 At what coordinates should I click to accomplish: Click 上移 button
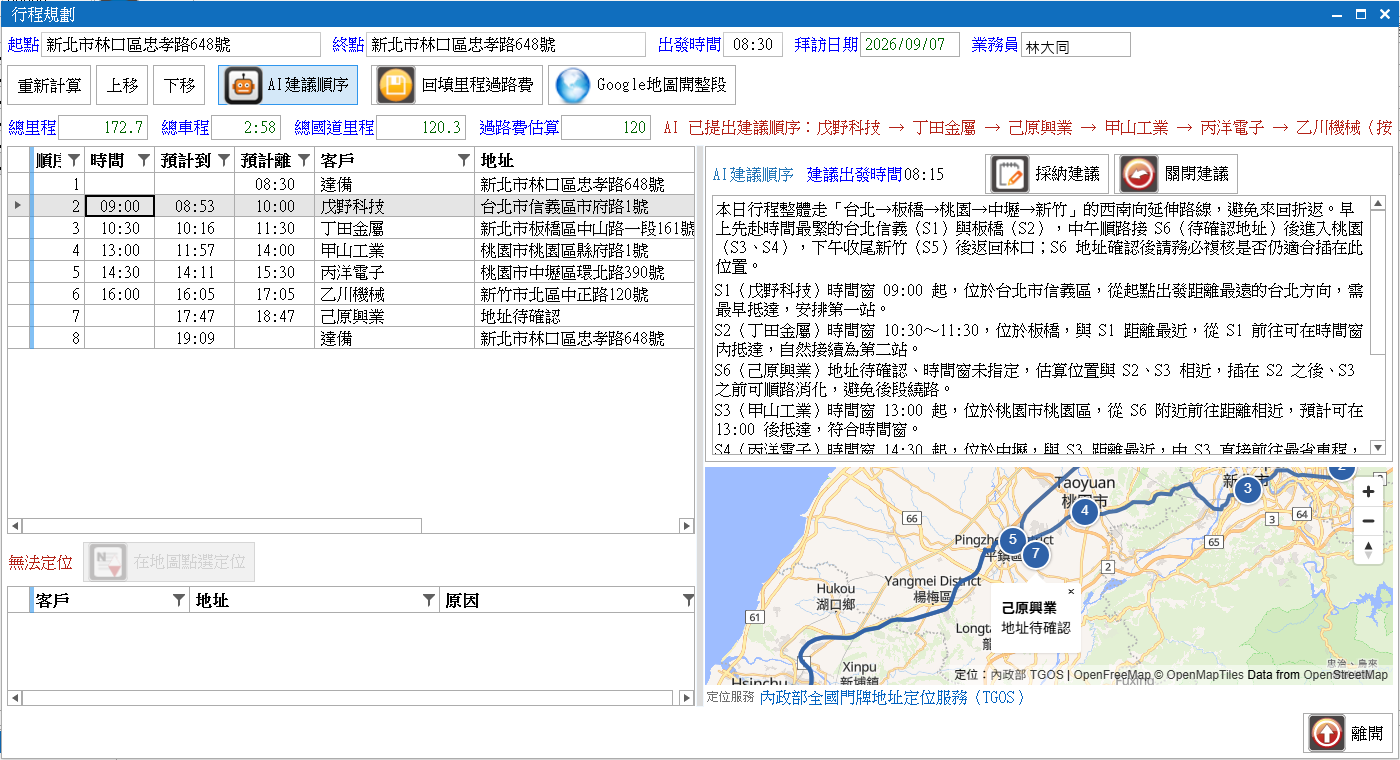click(x=122, y=85)
